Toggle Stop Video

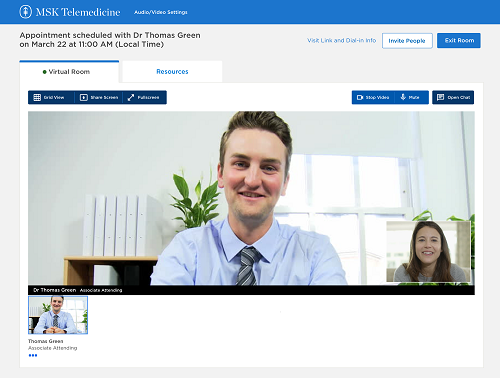click(373, 97)
